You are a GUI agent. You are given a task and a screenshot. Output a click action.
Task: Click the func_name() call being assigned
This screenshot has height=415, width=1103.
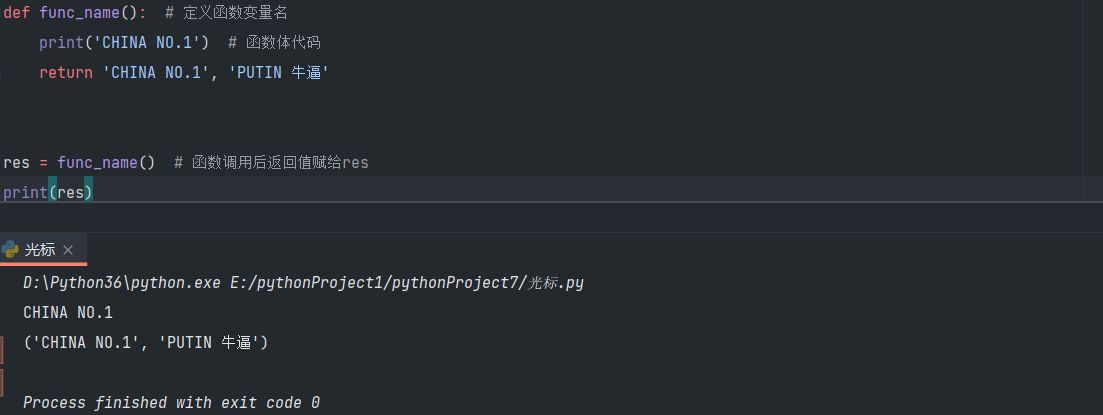coord(105,162)
